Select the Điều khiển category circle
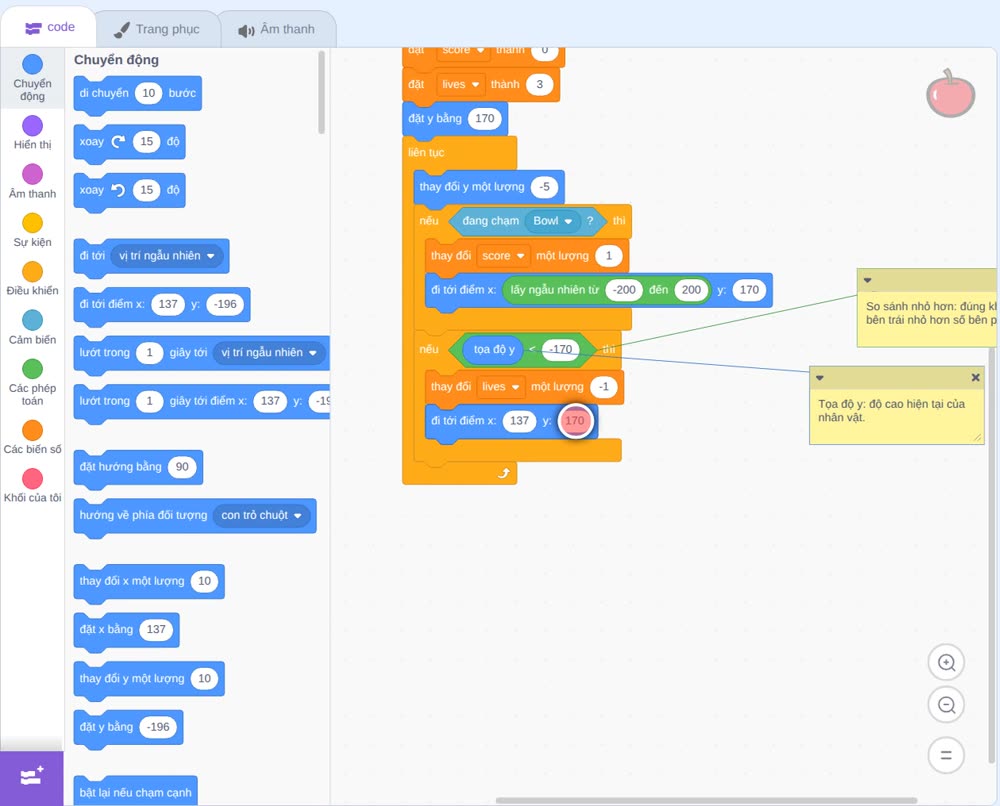This screenshot has height=806, width=1000. 33,272
